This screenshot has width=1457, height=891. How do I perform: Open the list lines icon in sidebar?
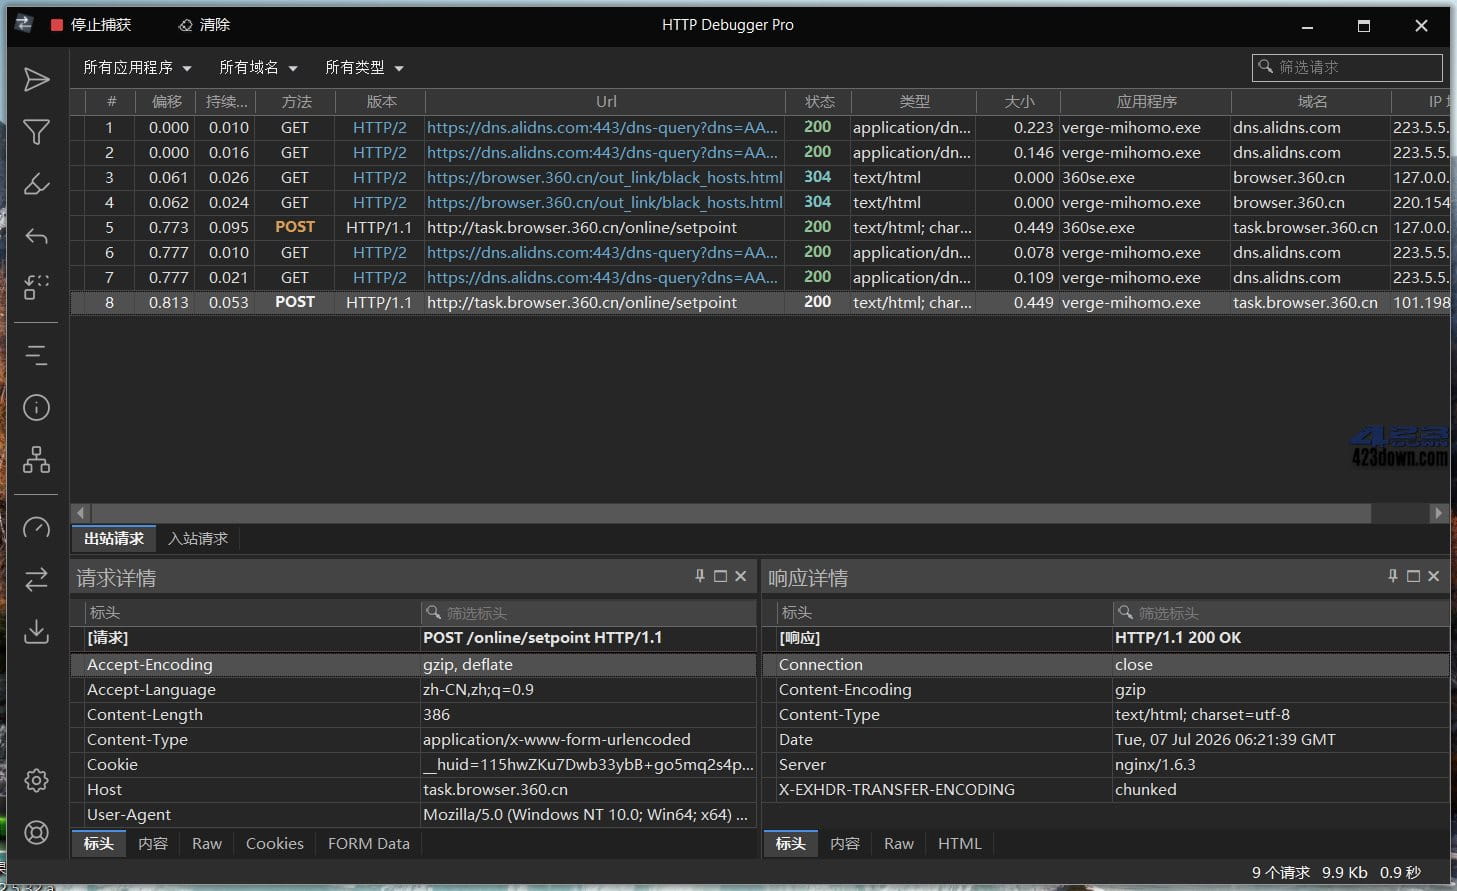click(x=37, y=355)
